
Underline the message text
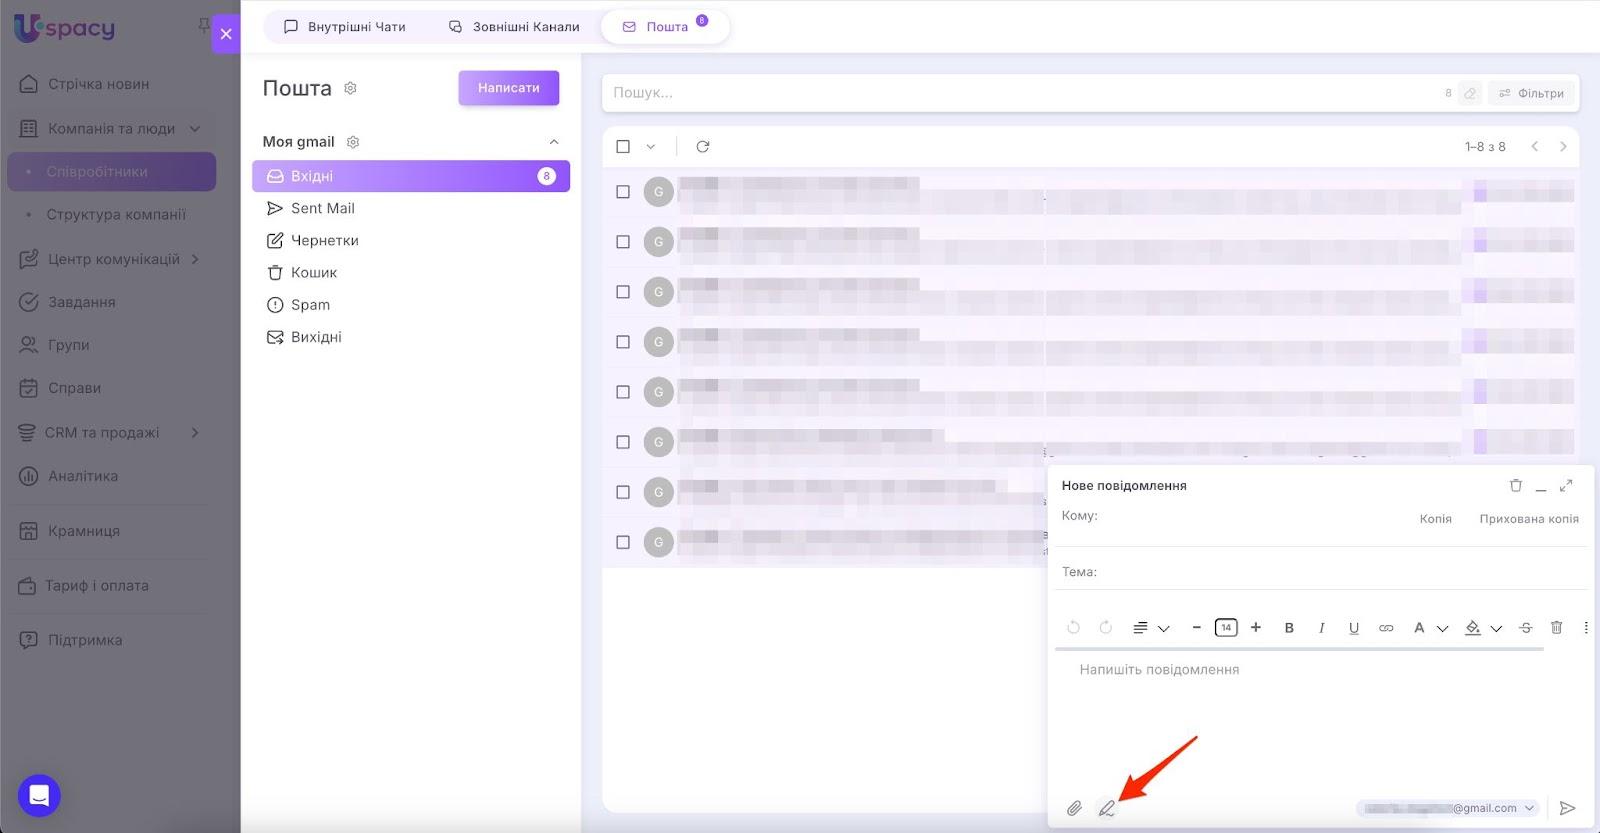click(1354, 628)
